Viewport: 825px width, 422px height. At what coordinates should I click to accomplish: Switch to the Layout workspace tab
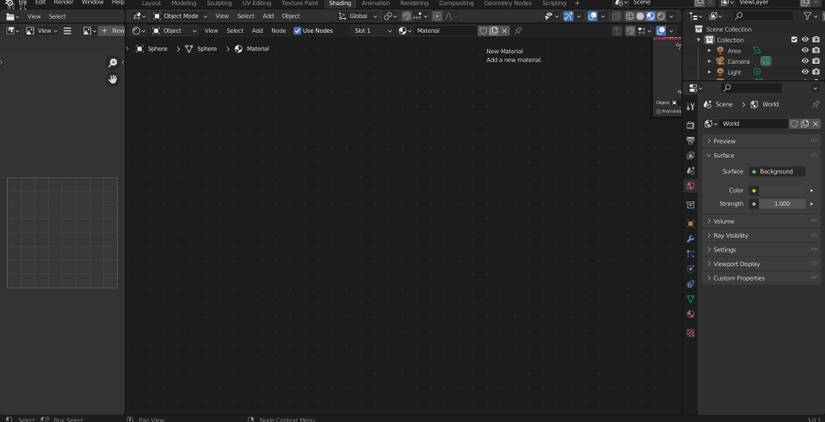point(151,3)
